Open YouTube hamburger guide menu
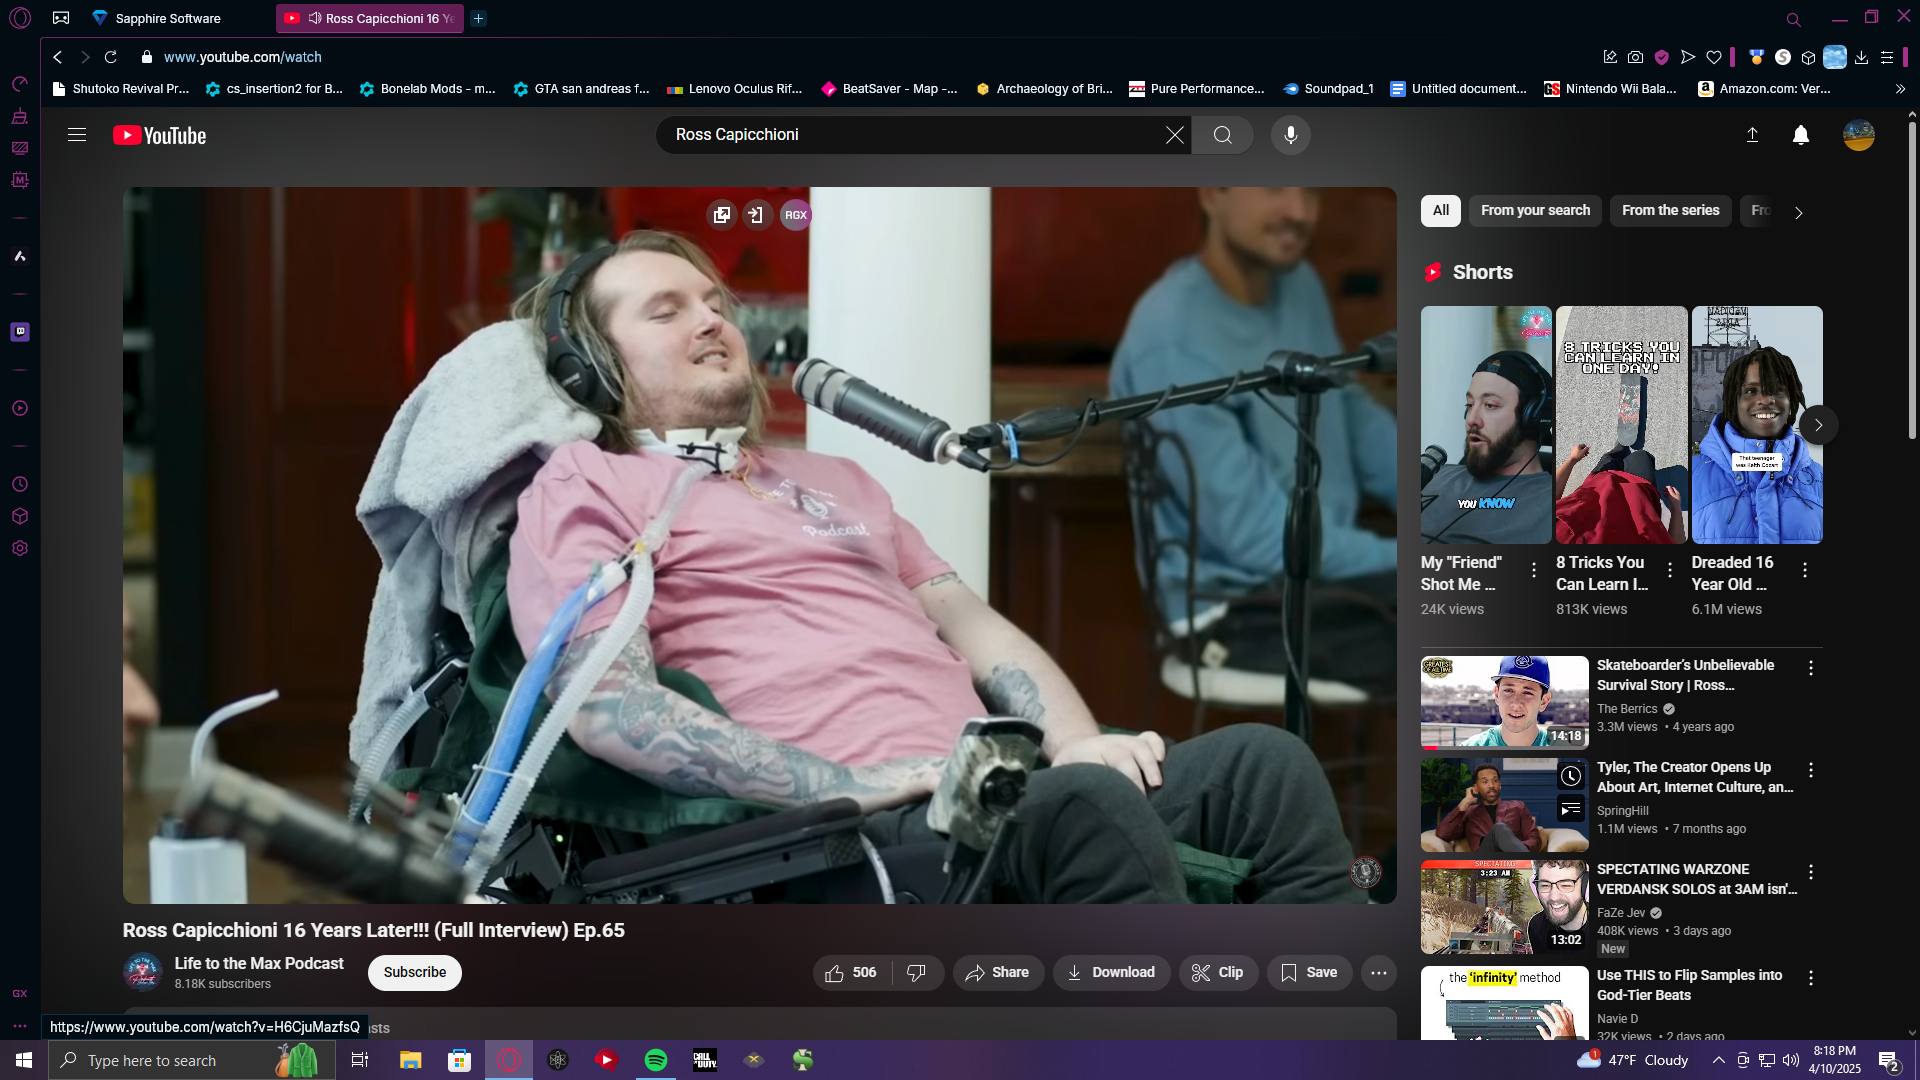The image size is (1920, 1080). pyautogui.click(x=77, y=135)
